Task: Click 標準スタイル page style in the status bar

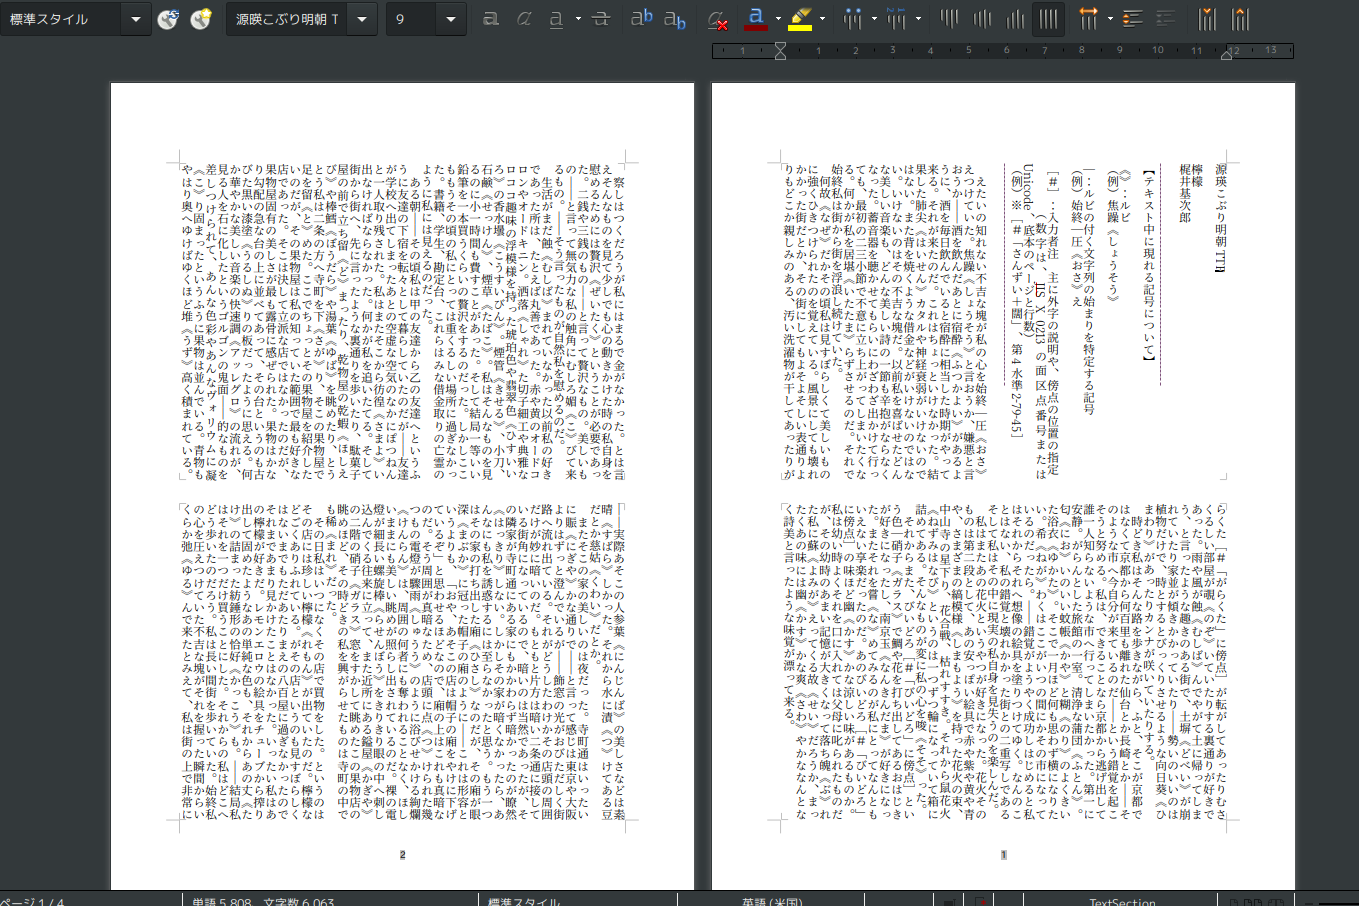Action: [524, 902]
